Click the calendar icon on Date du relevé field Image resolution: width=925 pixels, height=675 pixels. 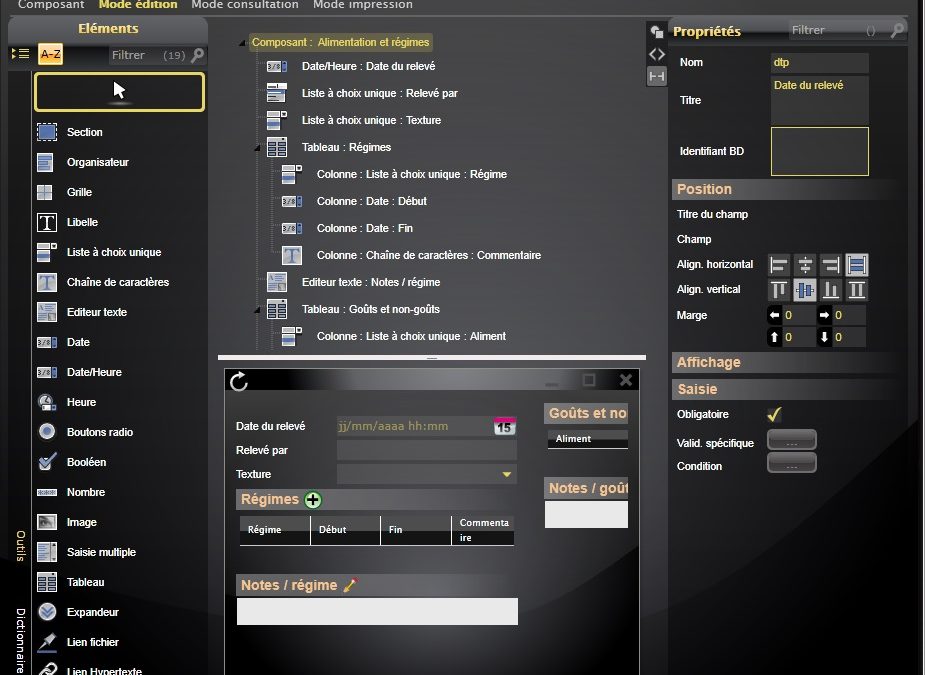504,425
